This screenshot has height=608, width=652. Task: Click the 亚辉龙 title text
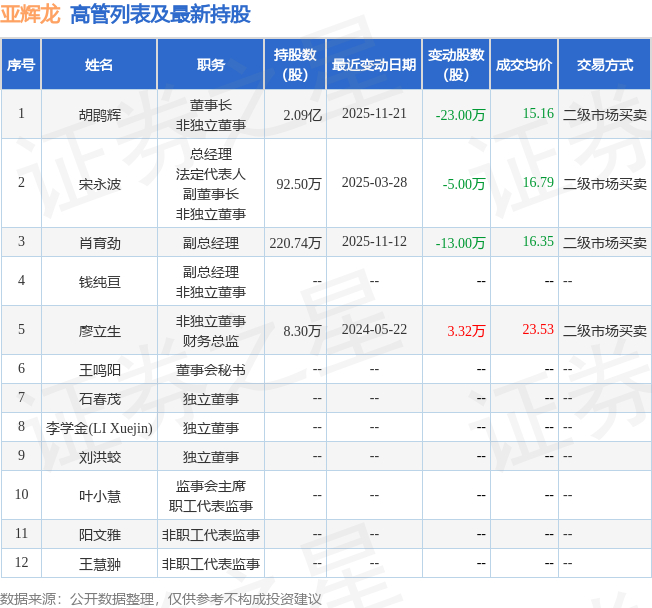pyautogui.click(x=30, y=14)
